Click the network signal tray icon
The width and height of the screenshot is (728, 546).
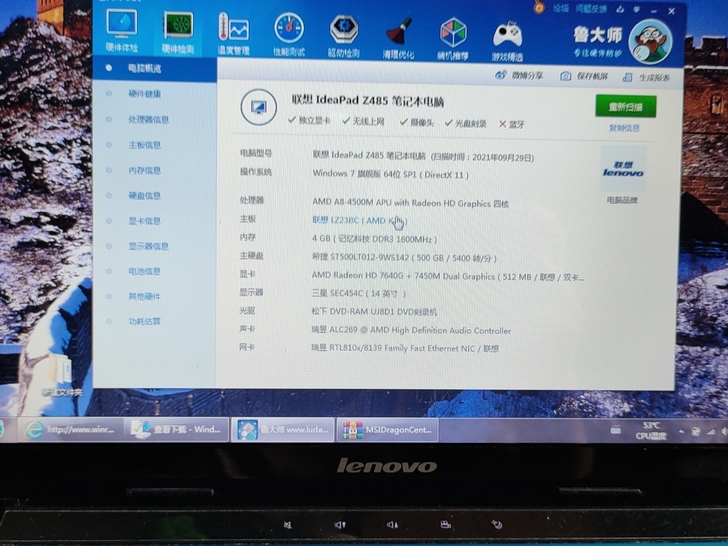pyautogui.click(x=710, y=431)
